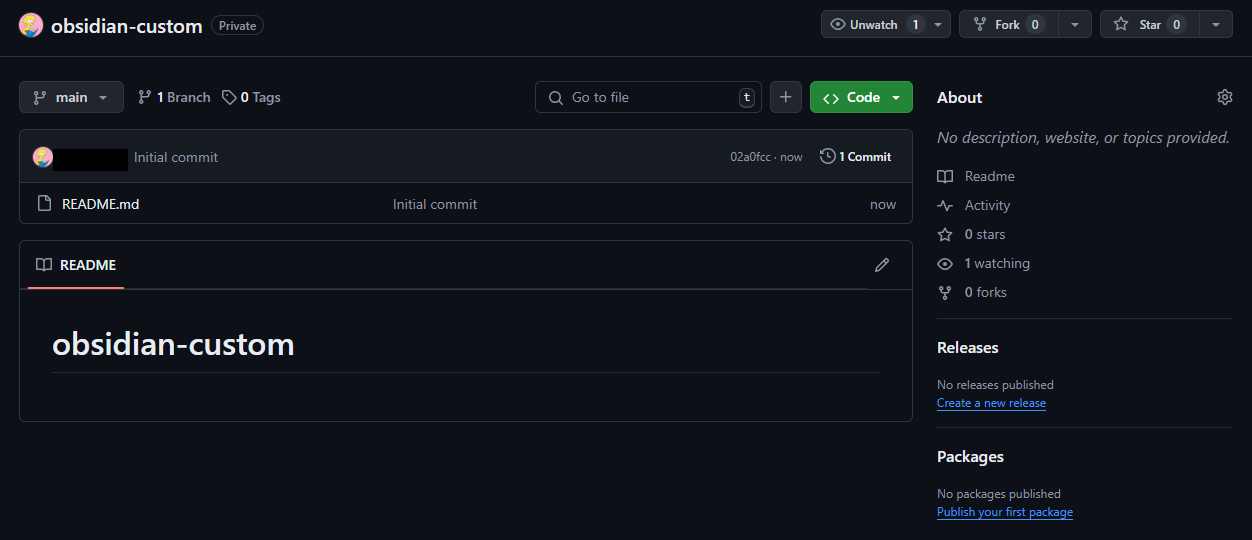The height and width of the screenshot is (540, 1252).
Task: Click the plus Add file button
Action: [x=786, y=97]
